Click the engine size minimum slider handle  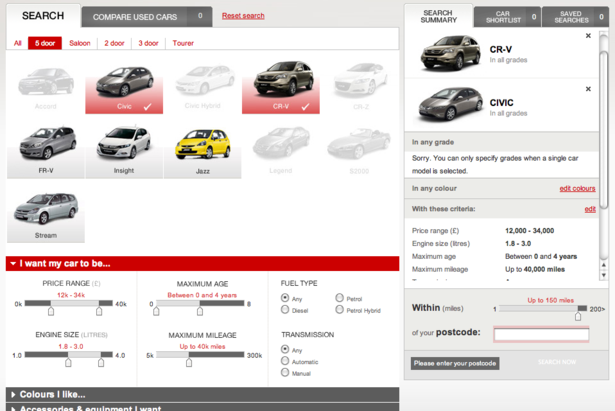click(68, 363)
